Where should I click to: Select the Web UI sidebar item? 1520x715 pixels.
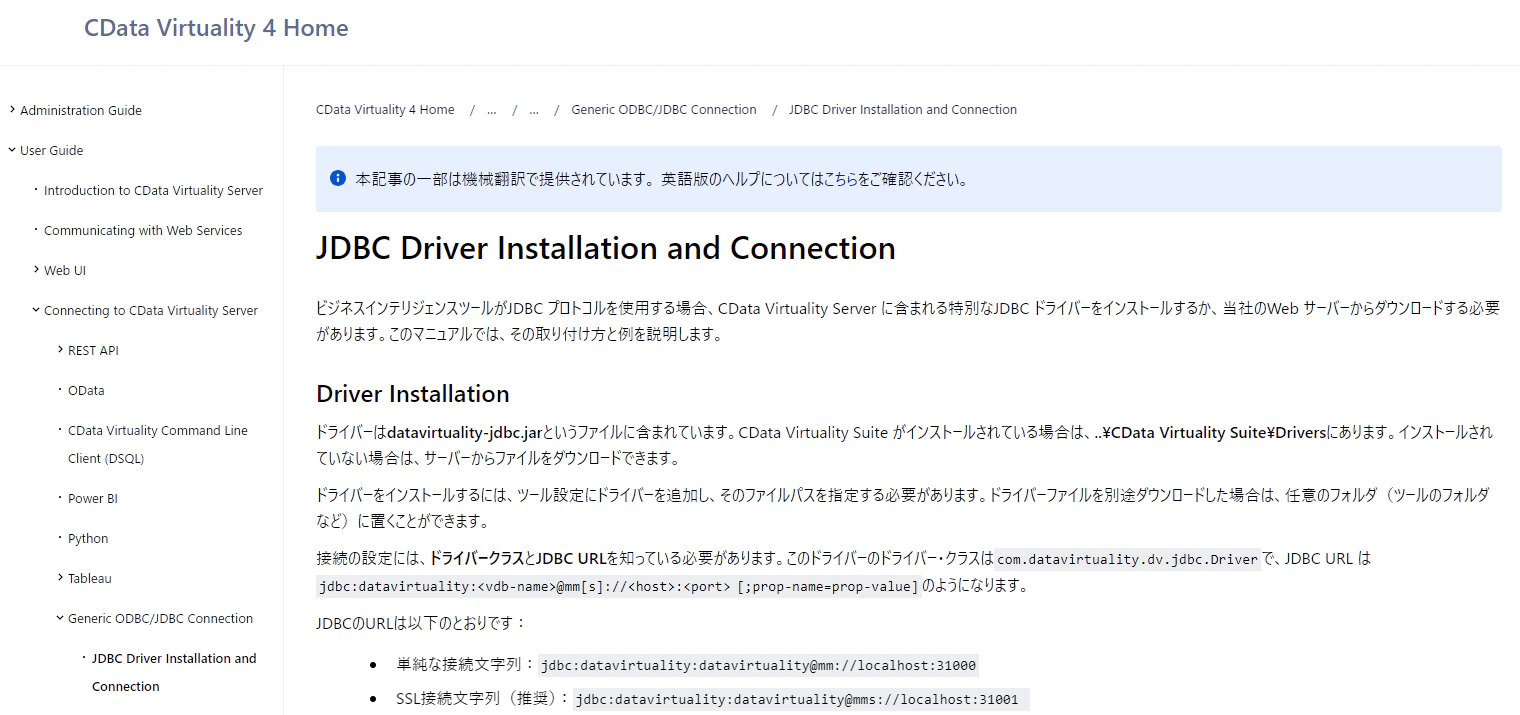coord(65,270)
